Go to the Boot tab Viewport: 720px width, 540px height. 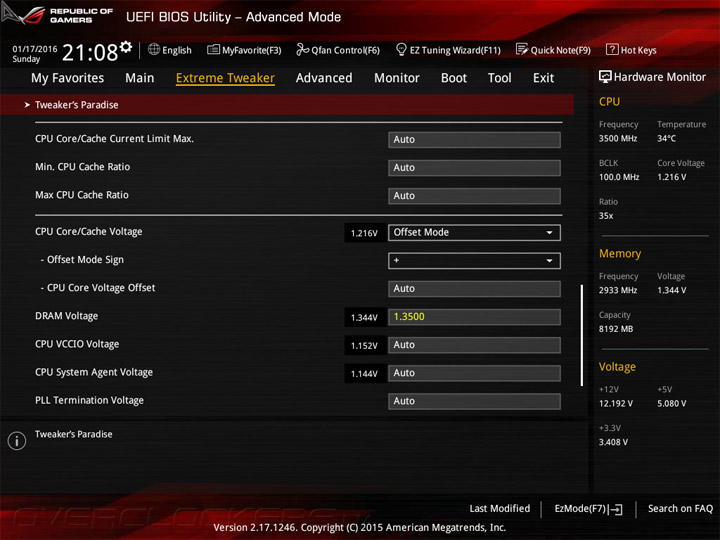tap(454, 78)
